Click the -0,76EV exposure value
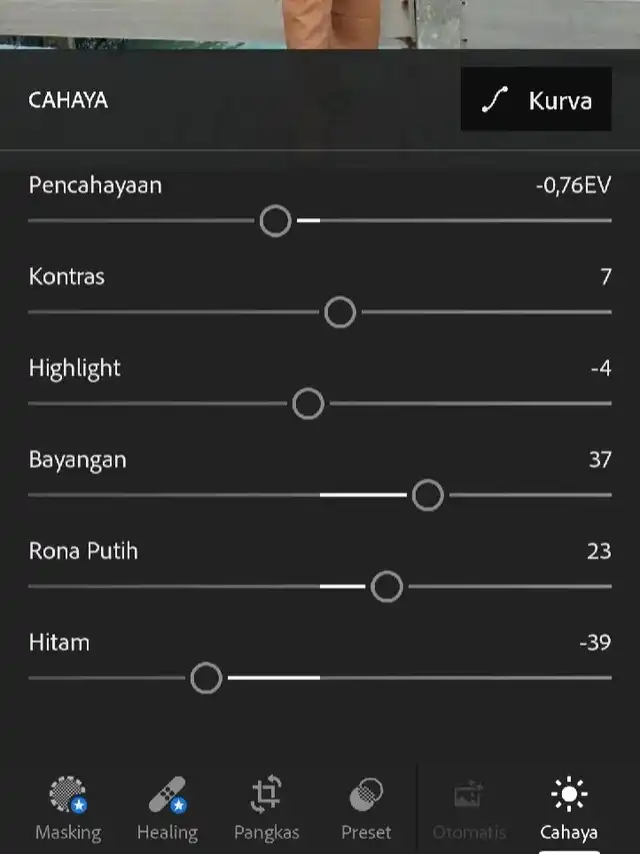The width and height of the screenshot is (640, 854). tap(574, 185)
